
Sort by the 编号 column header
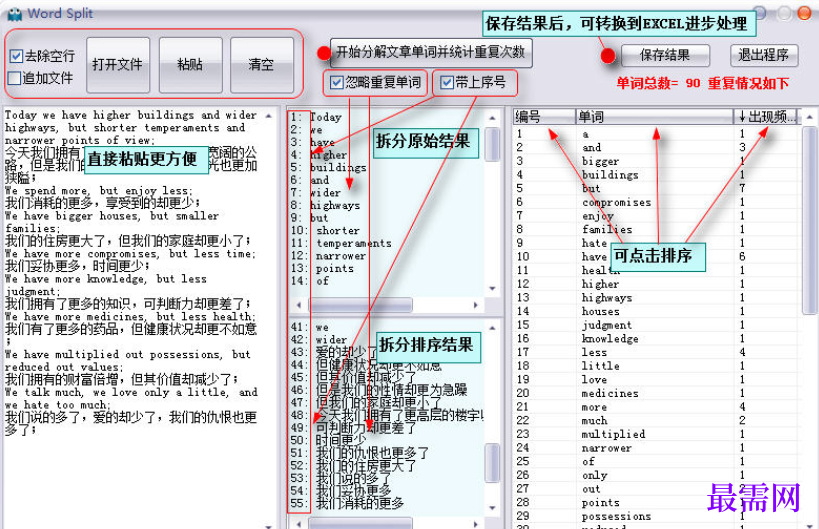click(x=544, y=116)
